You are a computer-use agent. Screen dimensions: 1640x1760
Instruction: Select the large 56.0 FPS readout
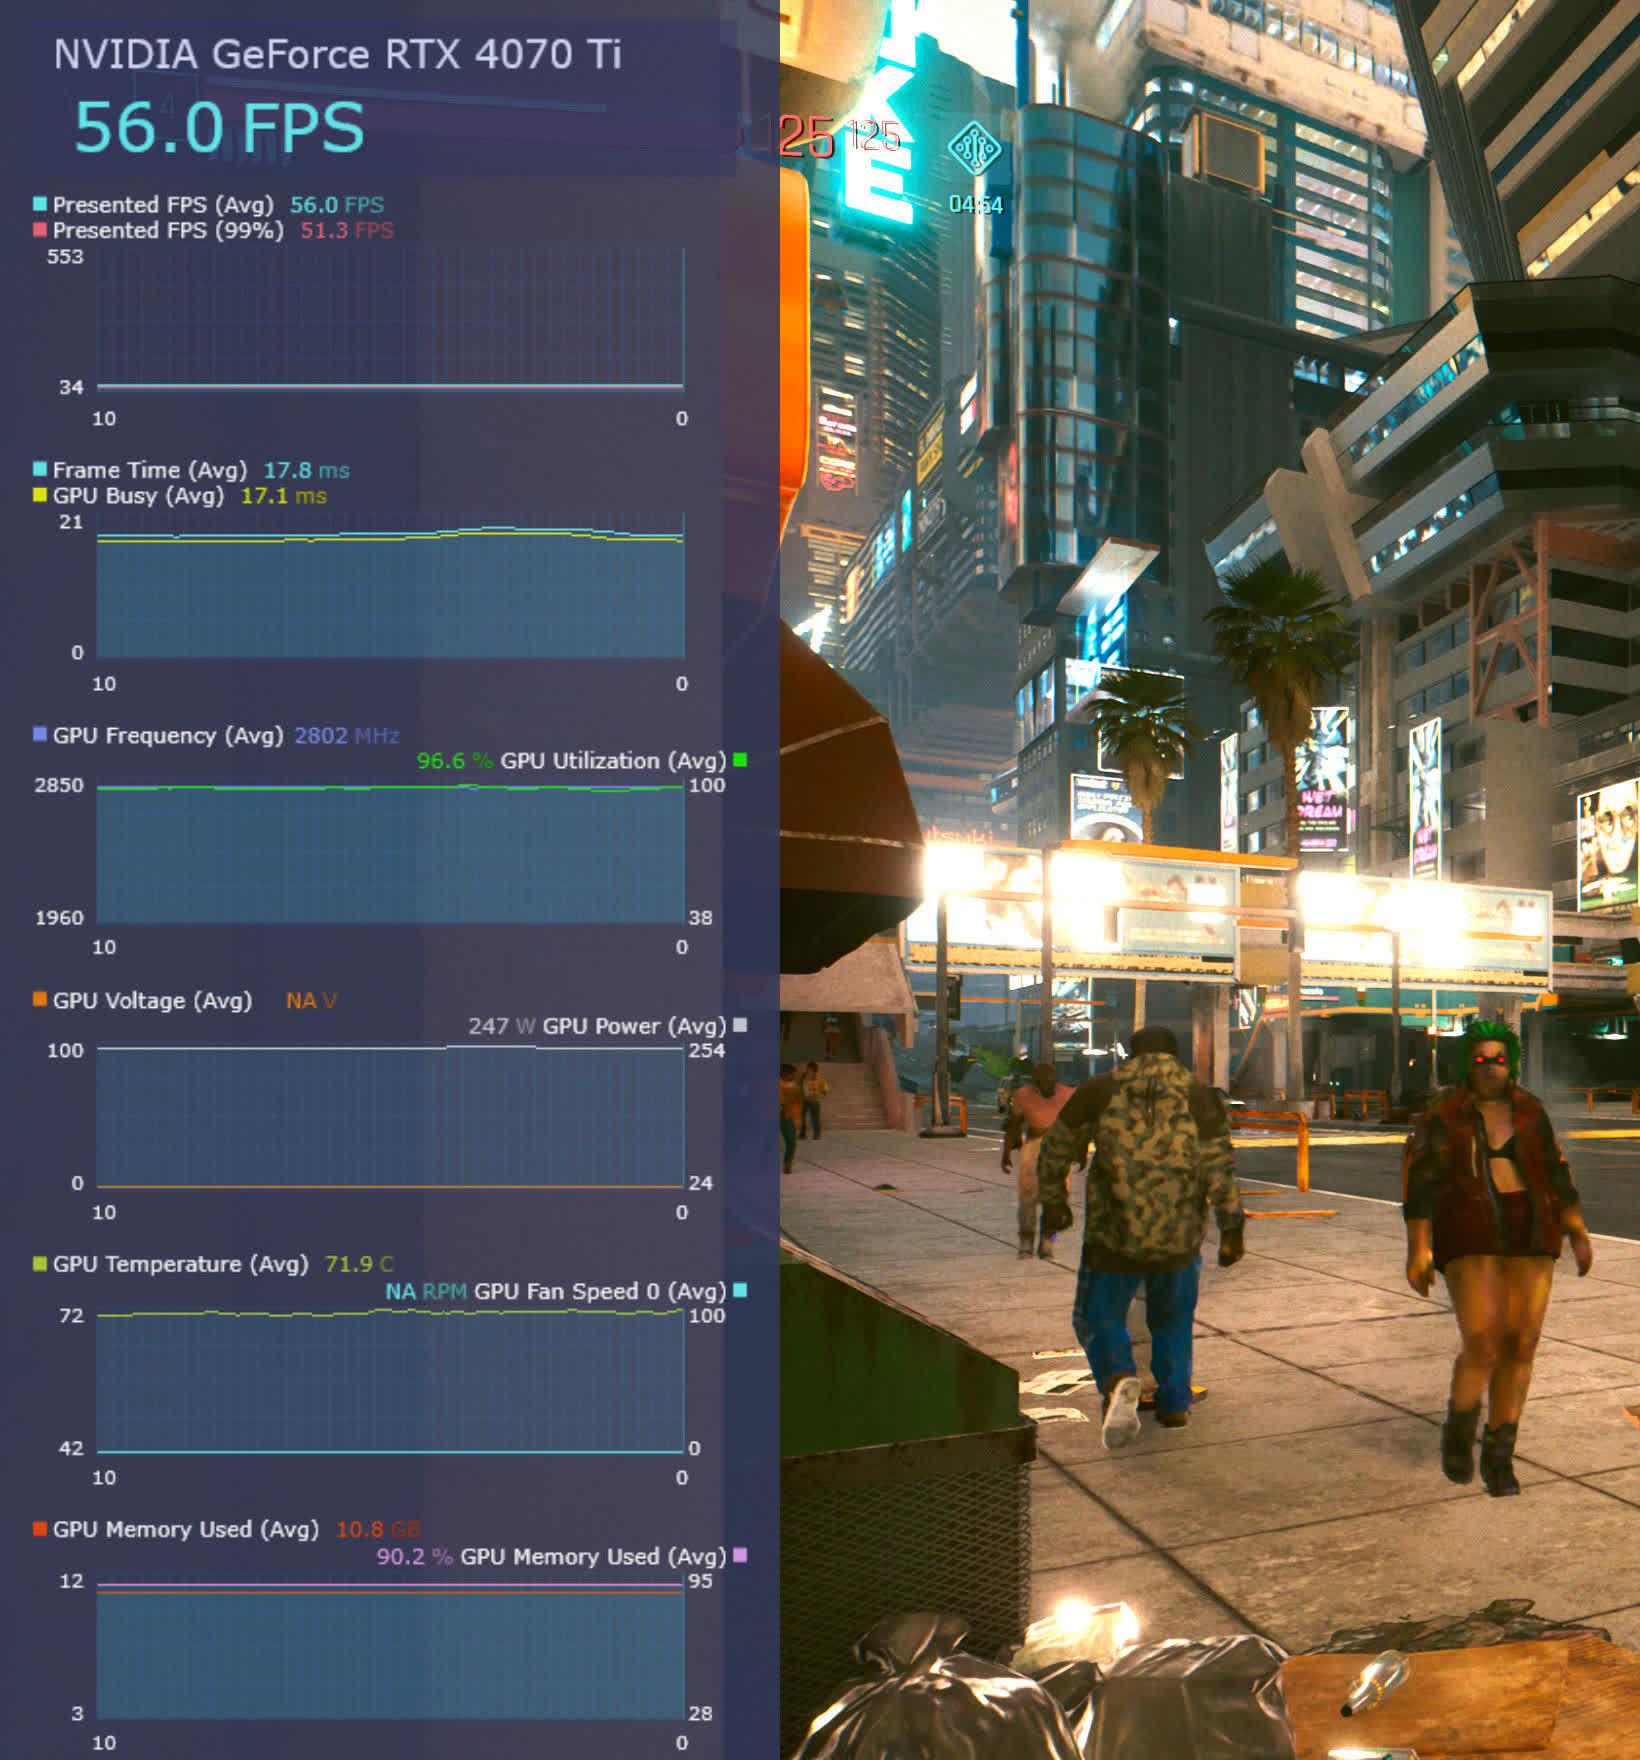[219, 128]
